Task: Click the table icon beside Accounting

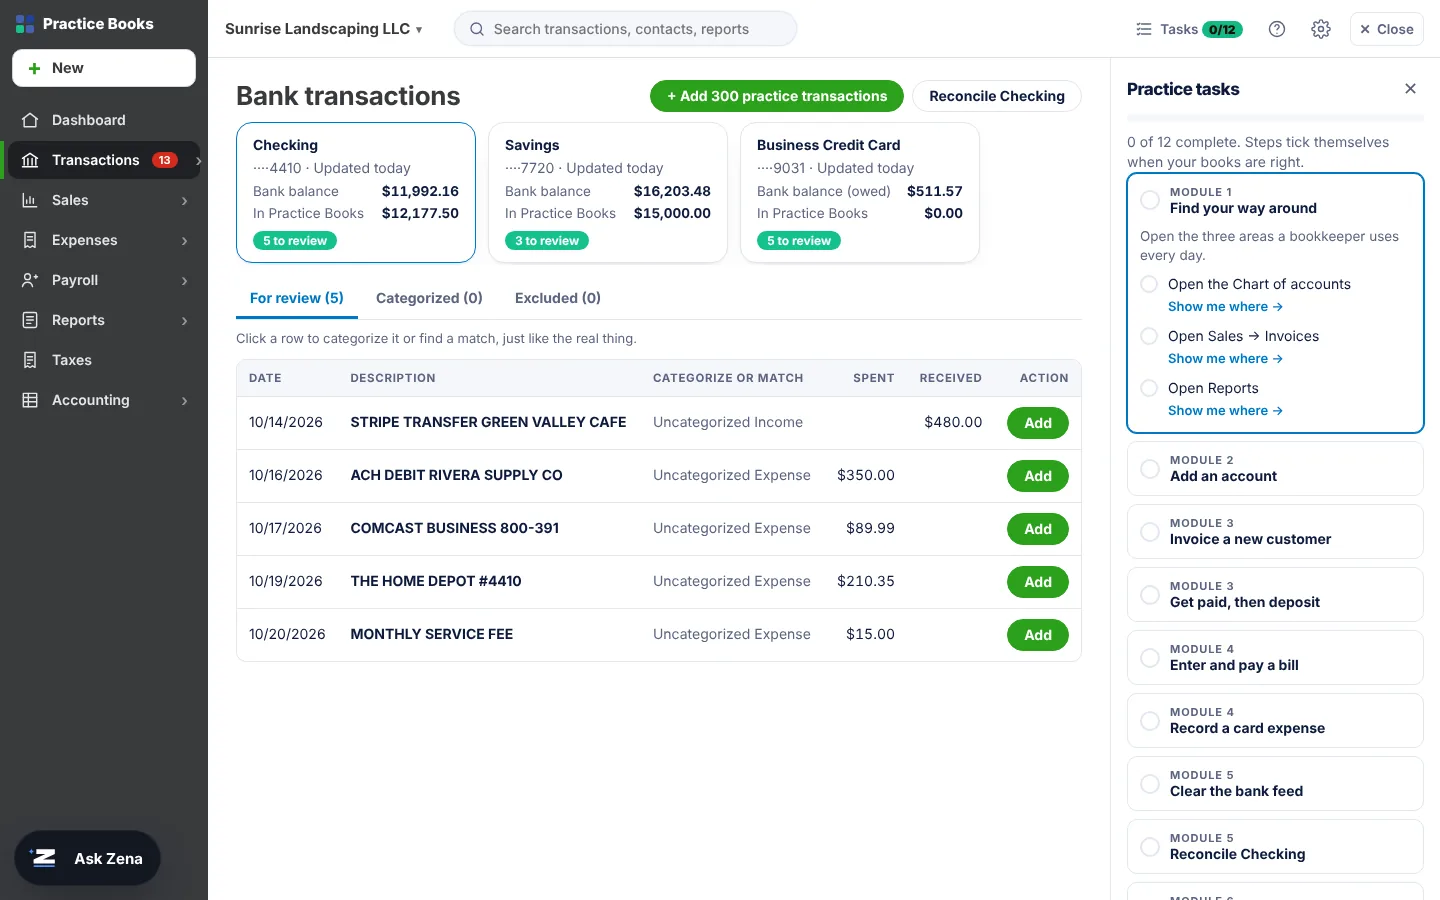Action: pos(30,400)
